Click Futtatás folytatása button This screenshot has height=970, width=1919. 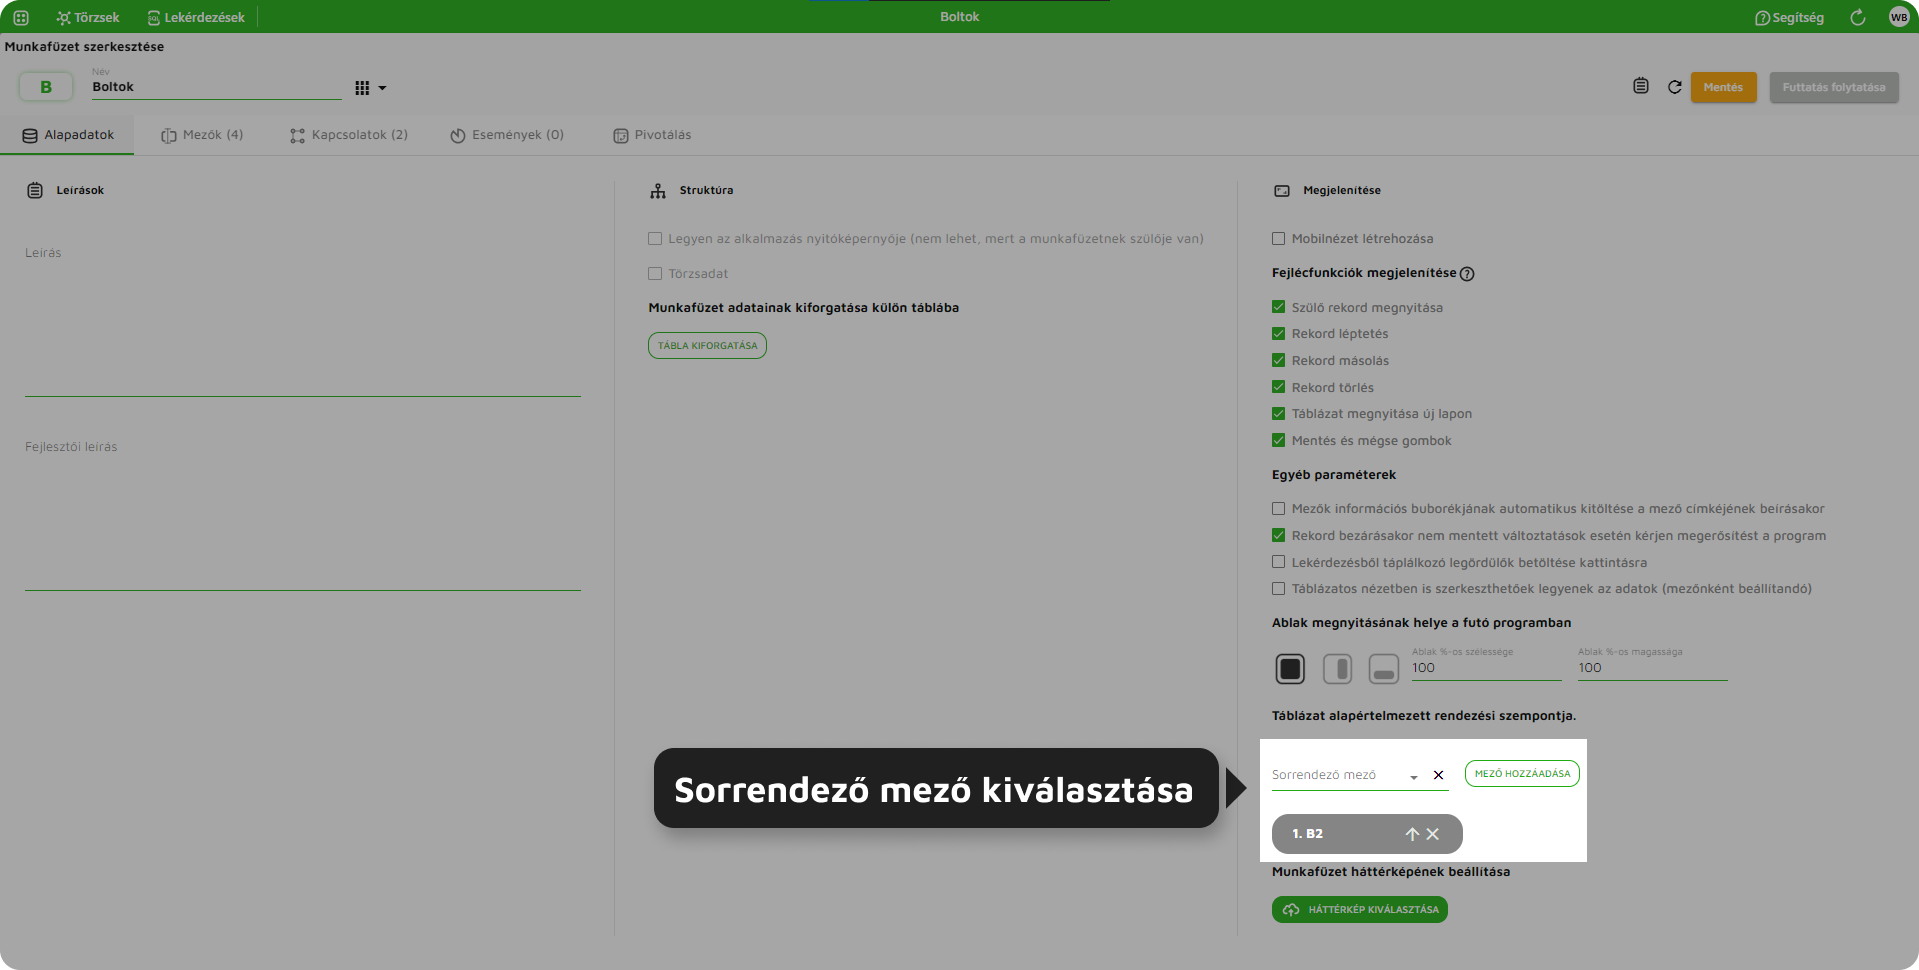tap(1834, 87)
